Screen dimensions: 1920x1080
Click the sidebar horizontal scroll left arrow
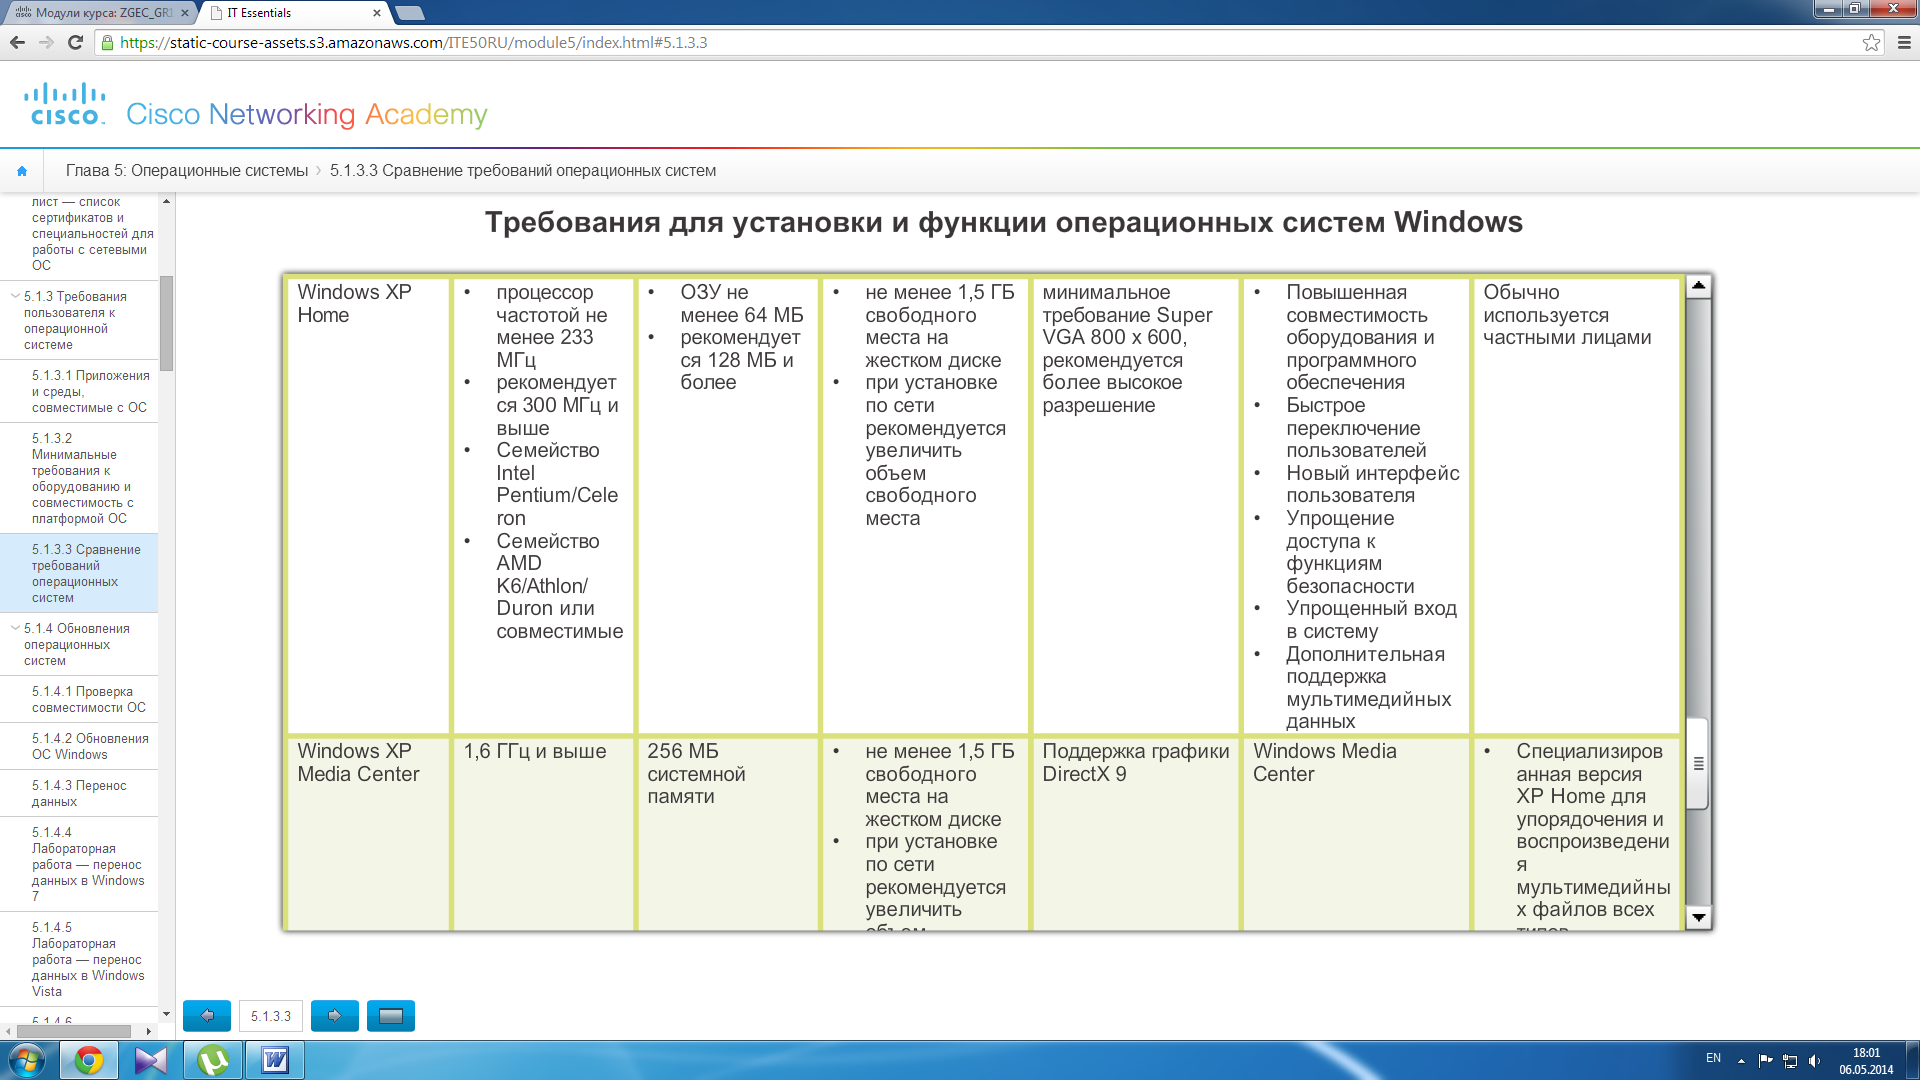click(9, 1031)
